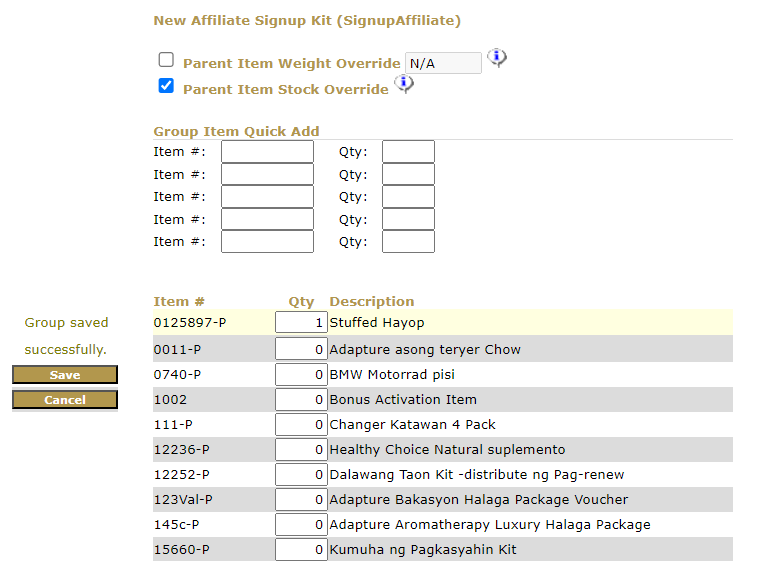This screenshot has height=561, width=772.
Task: Click info icon beside Parent Item Stock Override
Action: 404,84
